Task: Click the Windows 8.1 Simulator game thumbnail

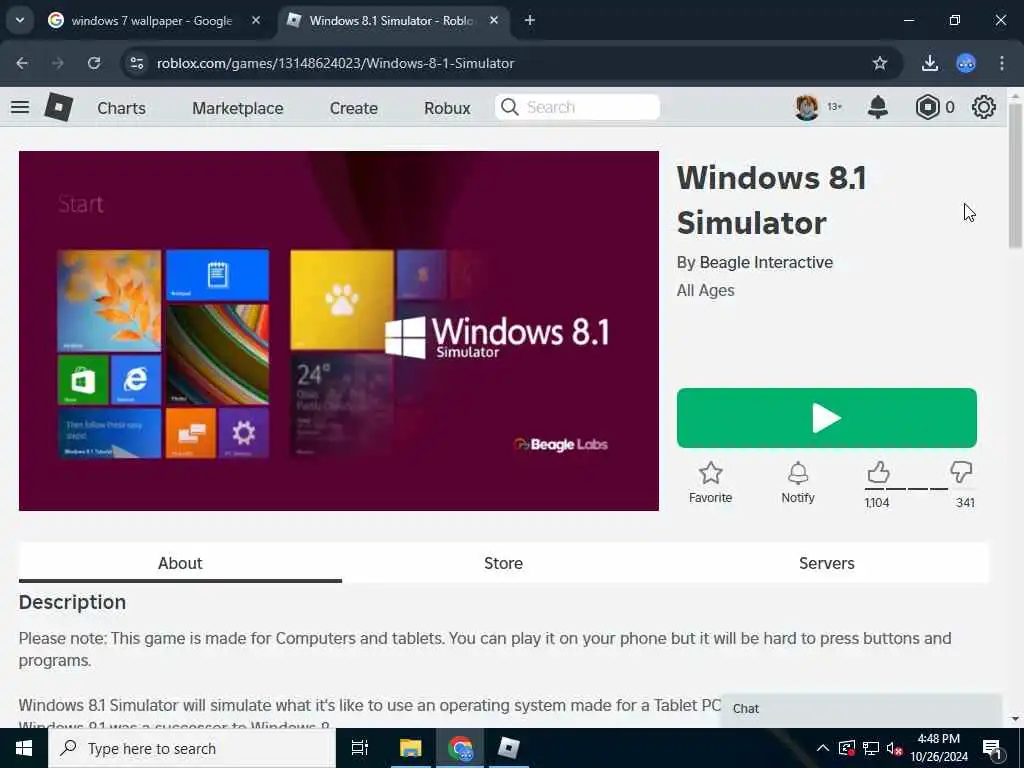Action: coord(339,331)
